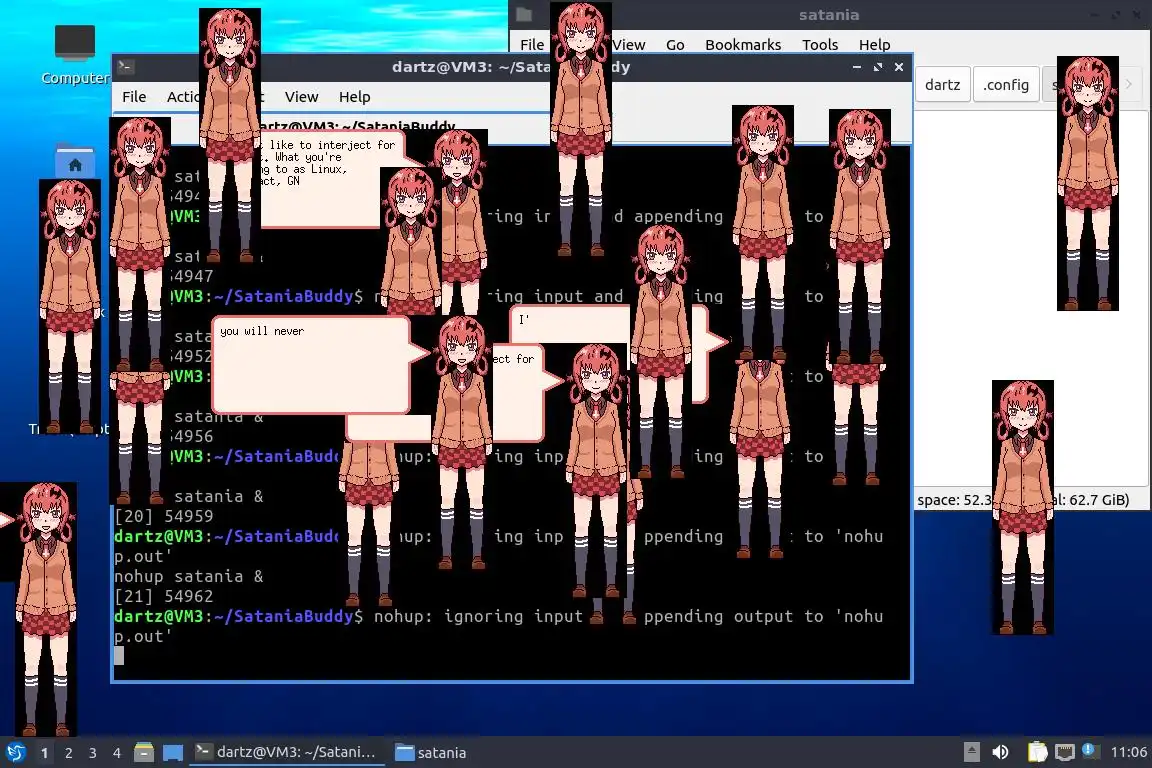
Task: Click Satania figure at the screen's bottom-left corner
Action: (46, 609)
